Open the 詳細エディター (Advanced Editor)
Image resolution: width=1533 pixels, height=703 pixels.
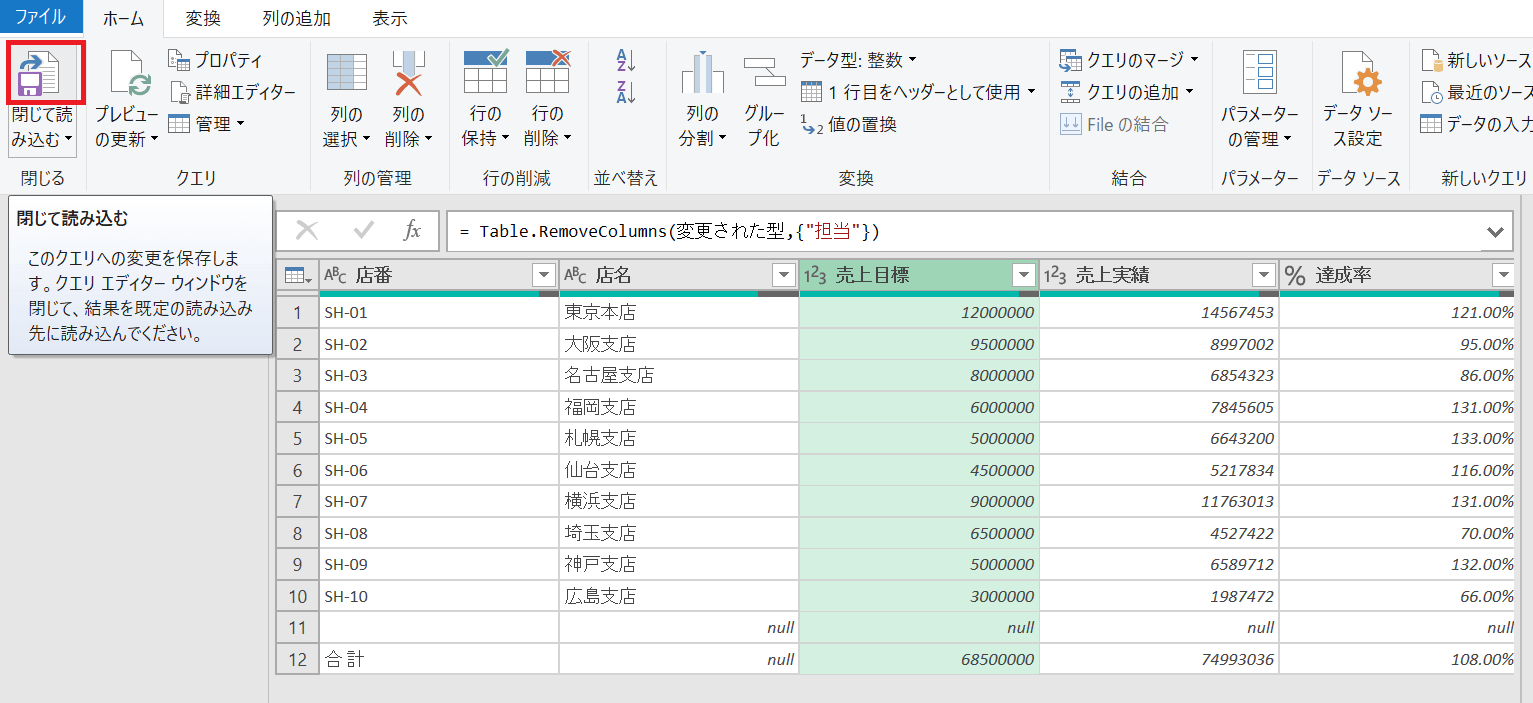[x=233, y=92]
